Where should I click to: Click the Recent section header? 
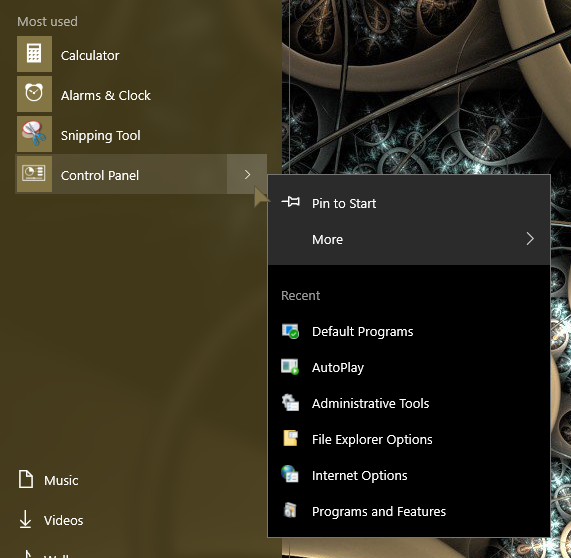click(300, 295)
